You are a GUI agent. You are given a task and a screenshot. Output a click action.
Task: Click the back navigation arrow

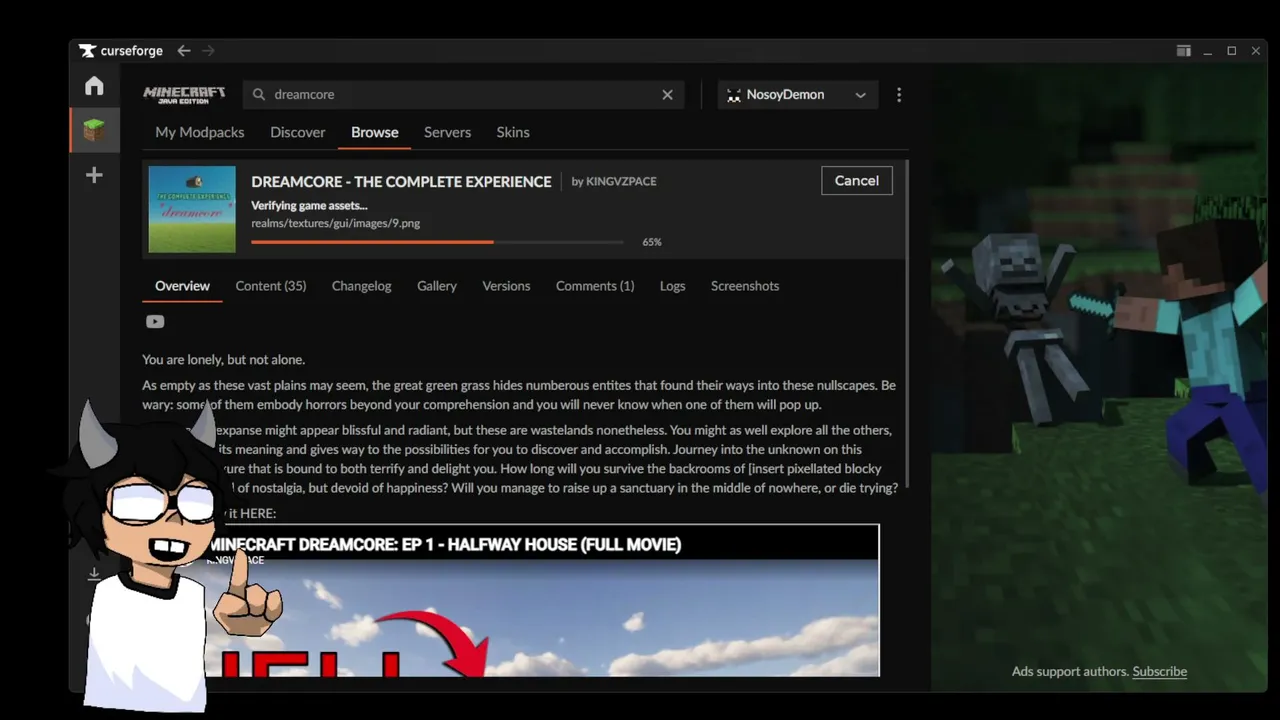tap(184, 51)
